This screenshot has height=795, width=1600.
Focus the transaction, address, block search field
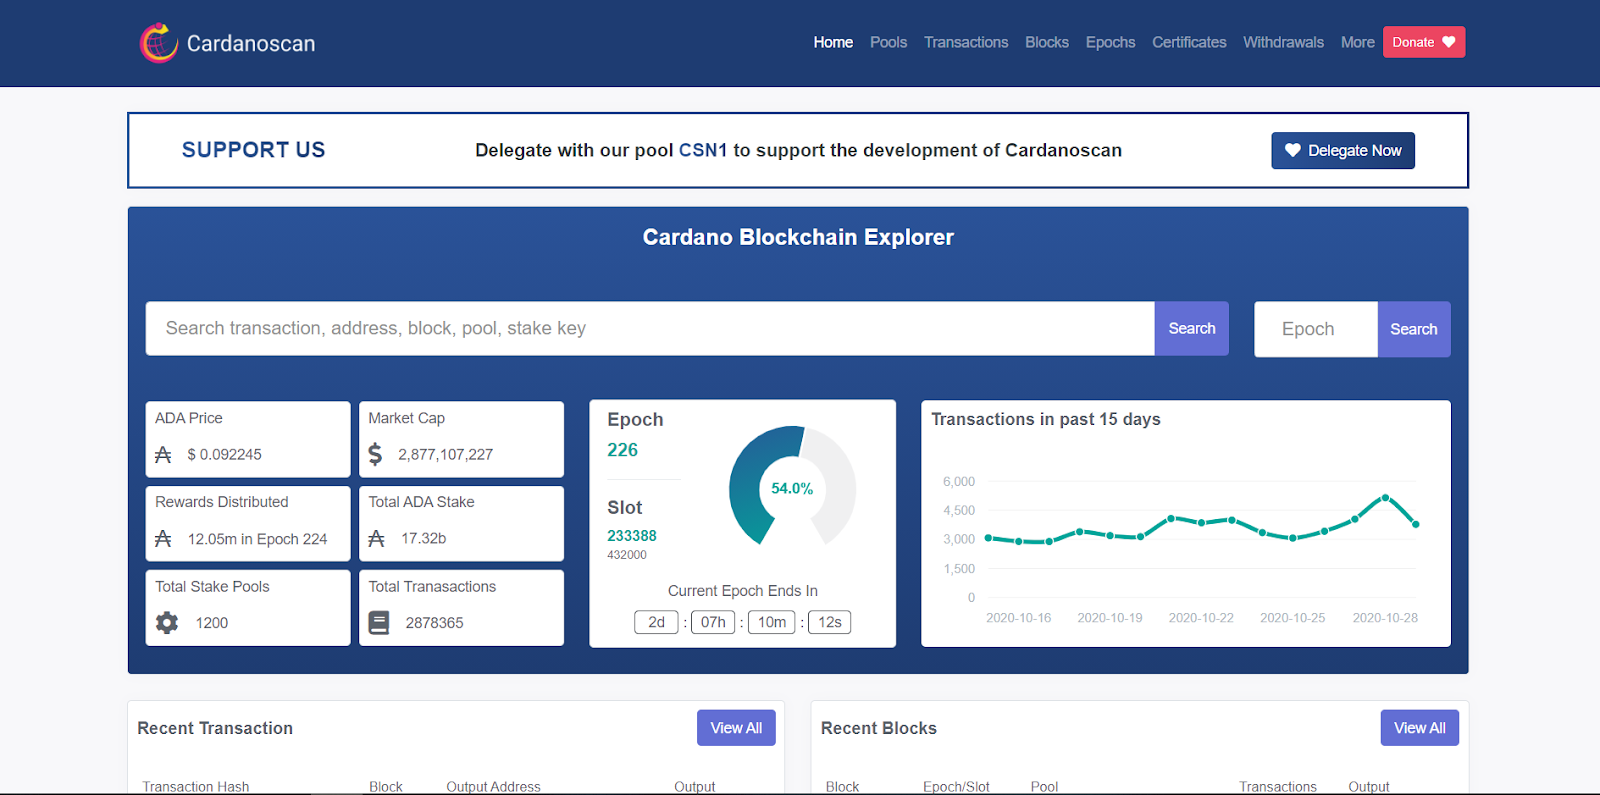650,328
